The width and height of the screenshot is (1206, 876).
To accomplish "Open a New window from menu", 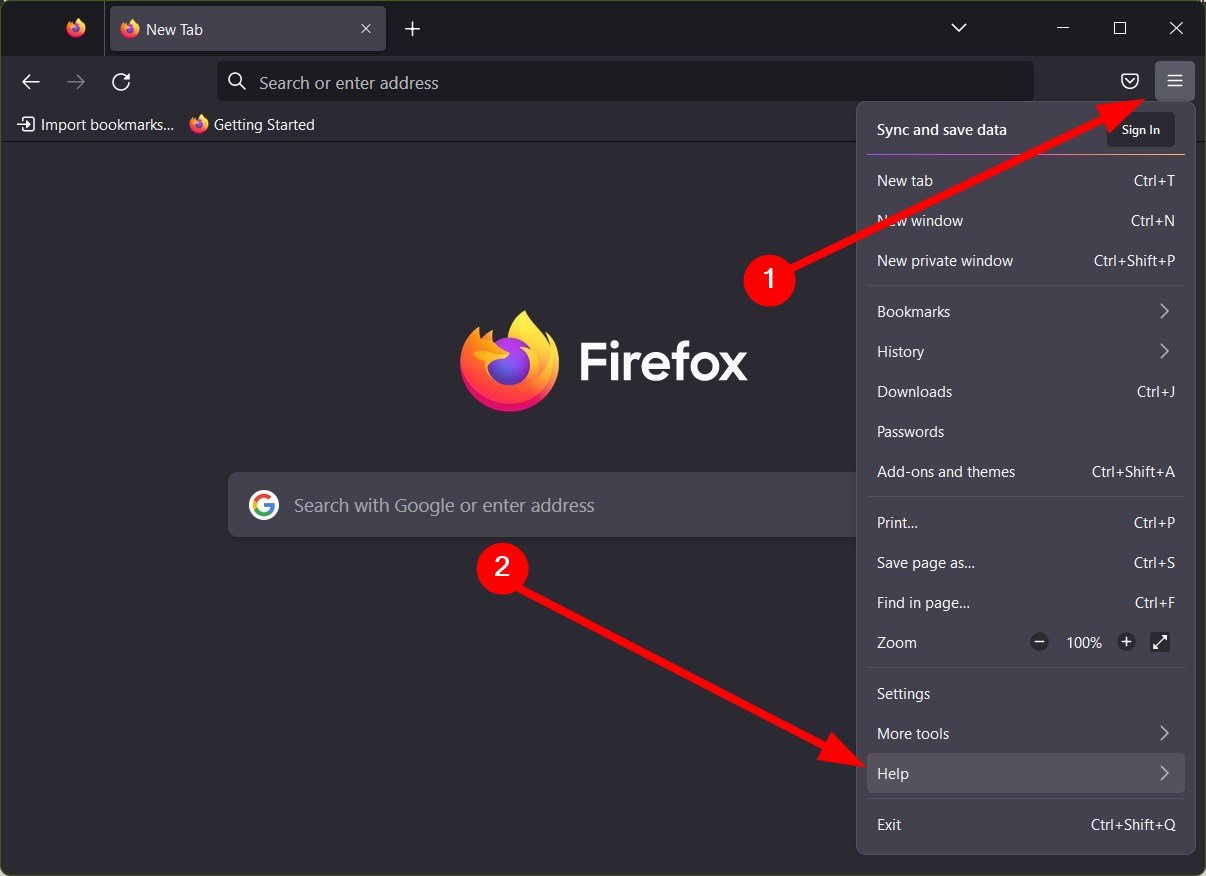I will tap(1026, 221).
